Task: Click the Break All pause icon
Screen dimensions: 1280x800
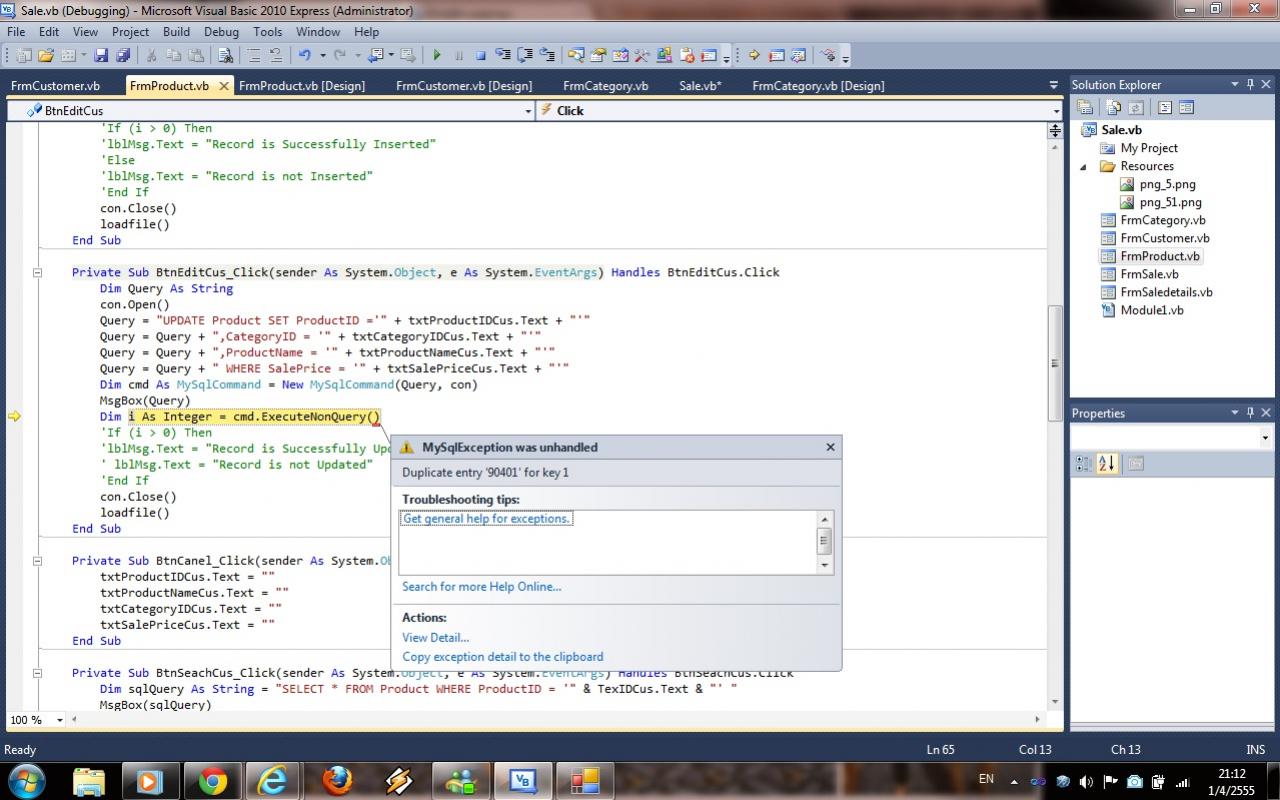Action: click(459, 55)
